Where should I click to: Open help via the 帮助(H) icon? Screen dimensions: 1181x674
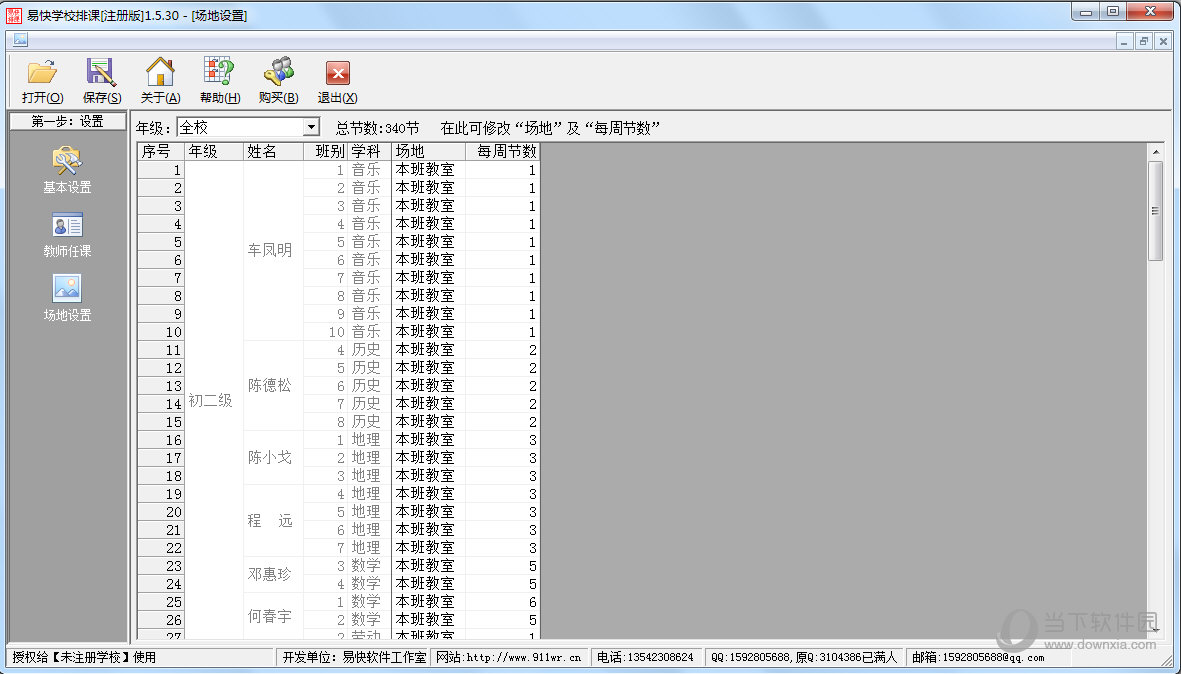point(220,81)
